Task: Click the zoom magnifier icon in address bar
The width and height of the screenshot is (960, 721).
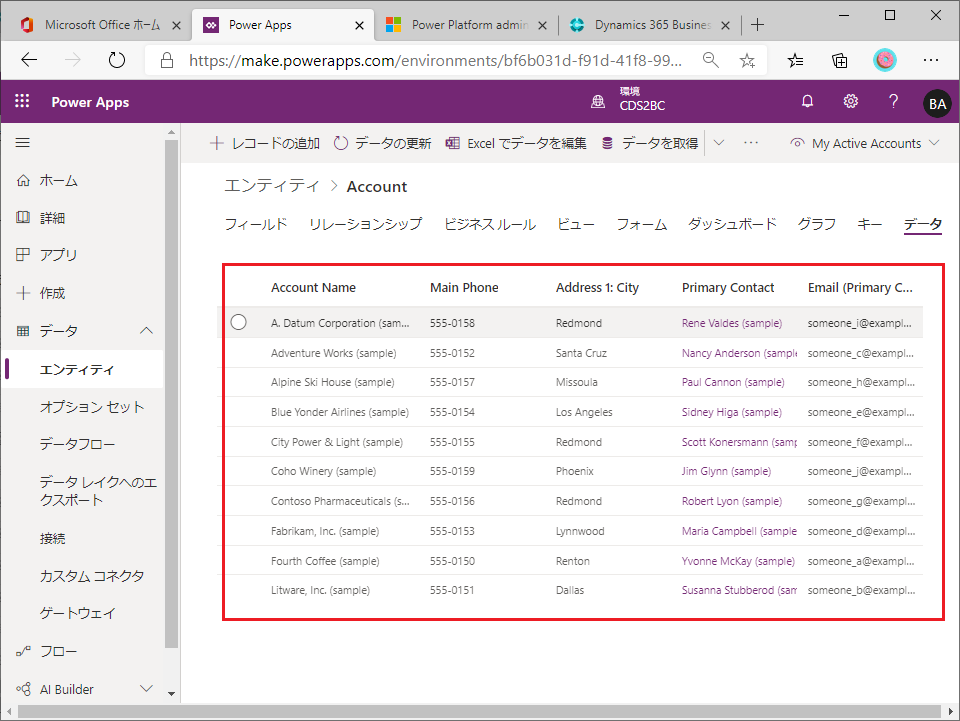Action: 710,59
